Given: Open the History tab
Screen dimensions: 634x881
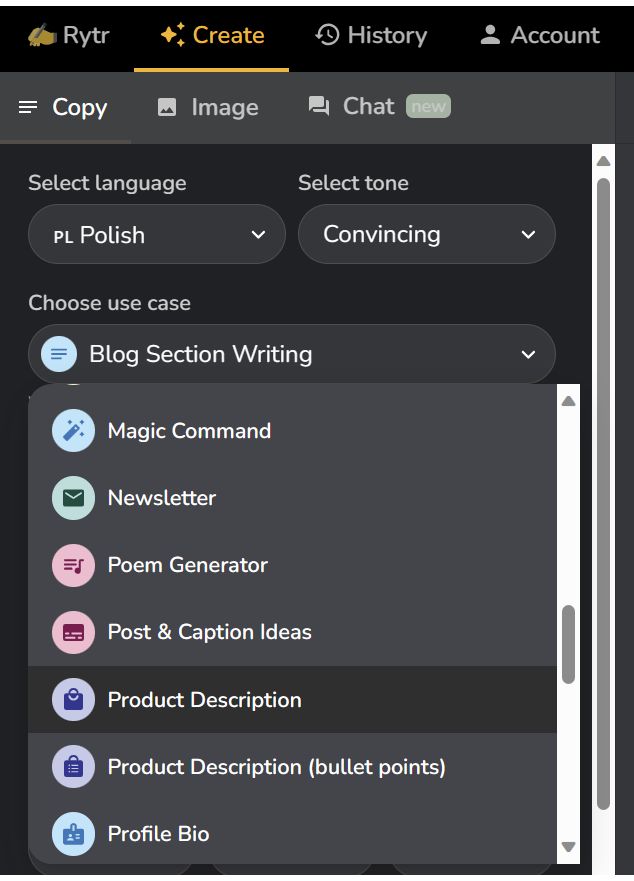Looking at the screenshot, I should [x=371, y=35].
